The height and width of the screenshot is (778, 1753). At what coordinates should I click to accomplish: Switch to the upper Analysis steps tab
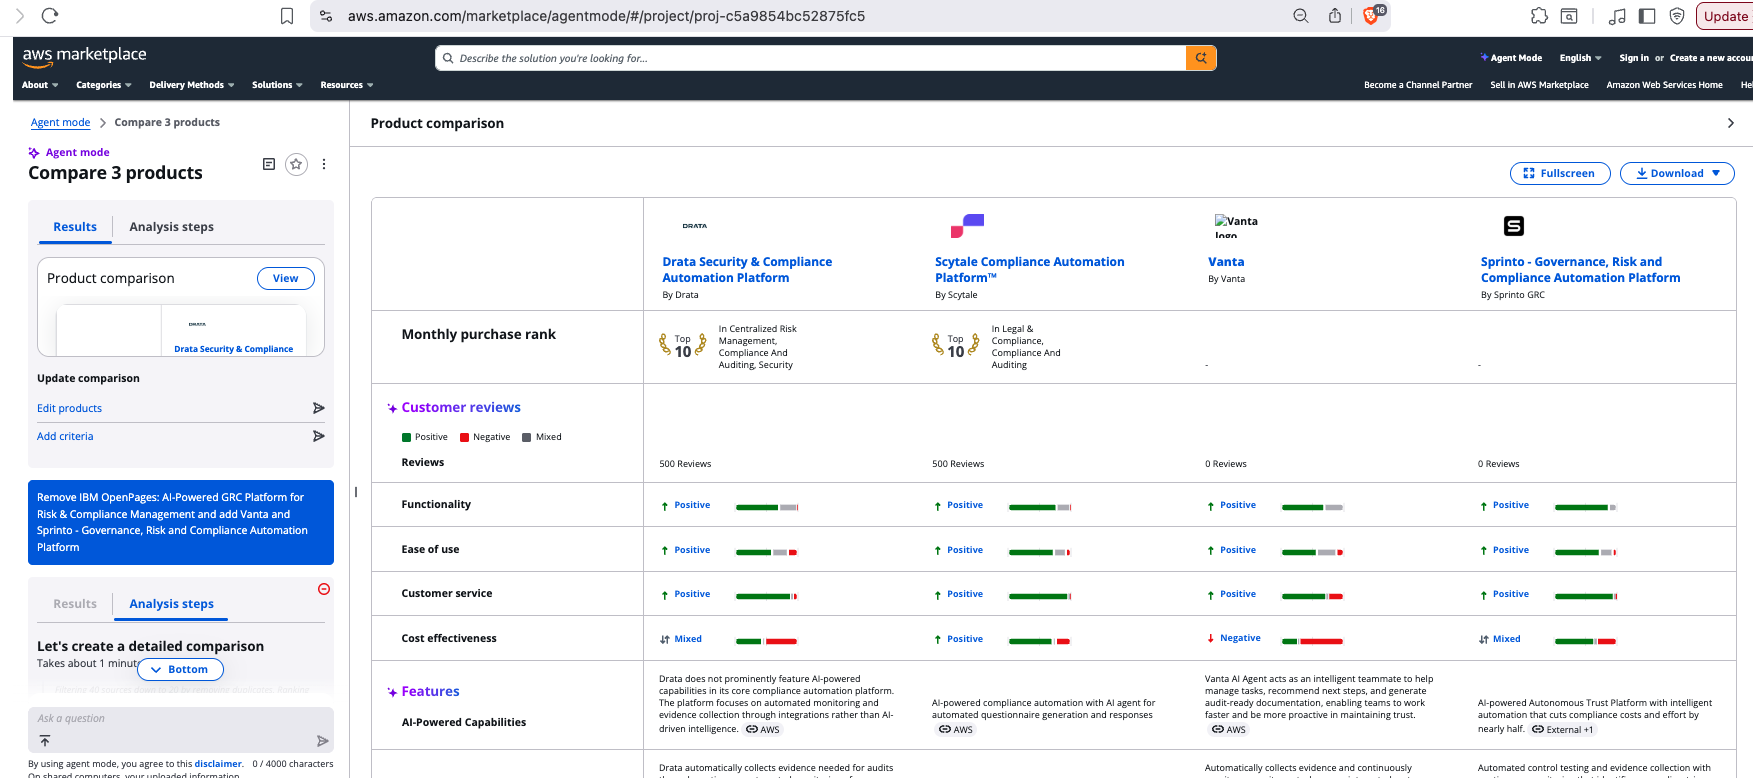coord(171,227)
